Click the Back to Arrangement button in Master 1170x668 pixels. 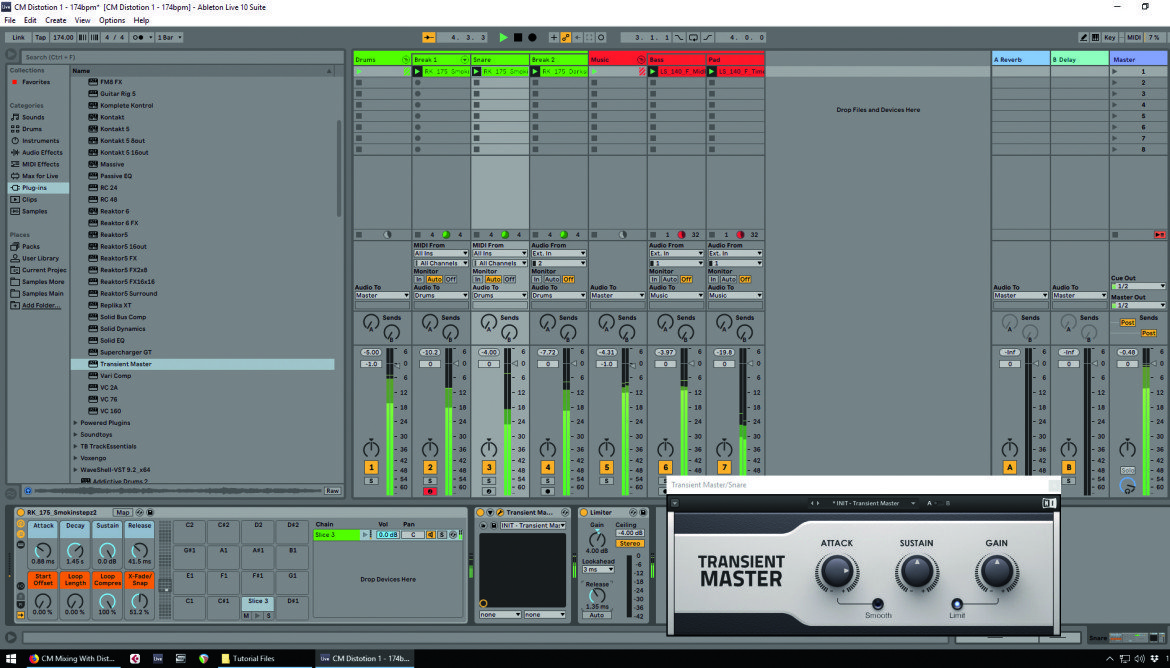pyautogui.click(x=1160, y=234)
